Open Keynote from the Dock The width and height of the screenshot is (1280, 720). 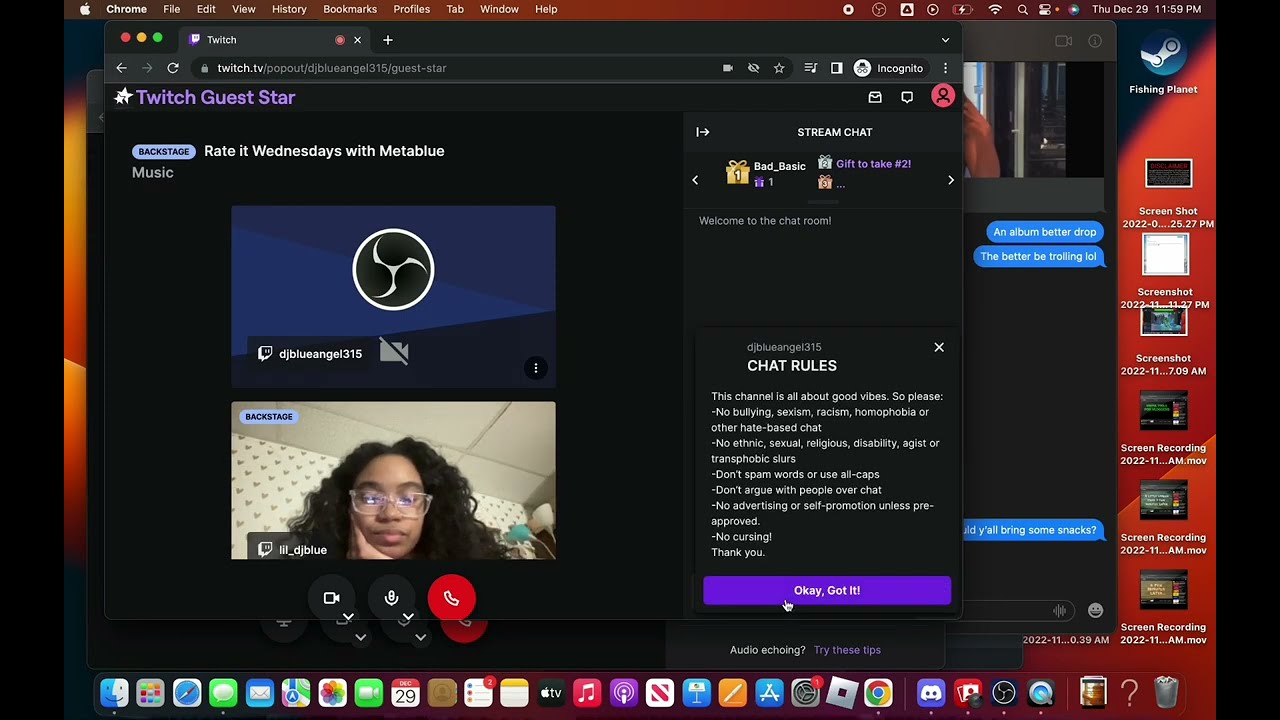pyautogui.click(x=696, y=692)
